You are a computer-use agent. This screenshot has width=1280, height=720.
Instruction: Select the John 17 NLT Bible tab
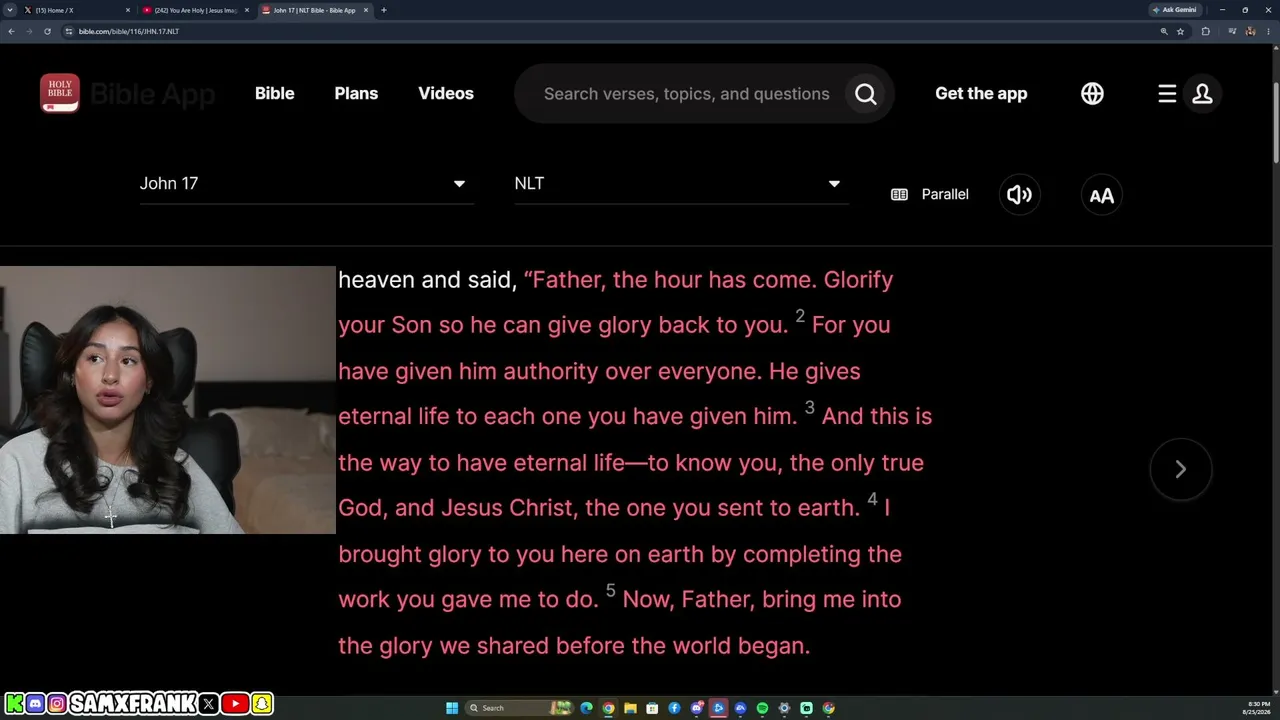click(314, 10)
